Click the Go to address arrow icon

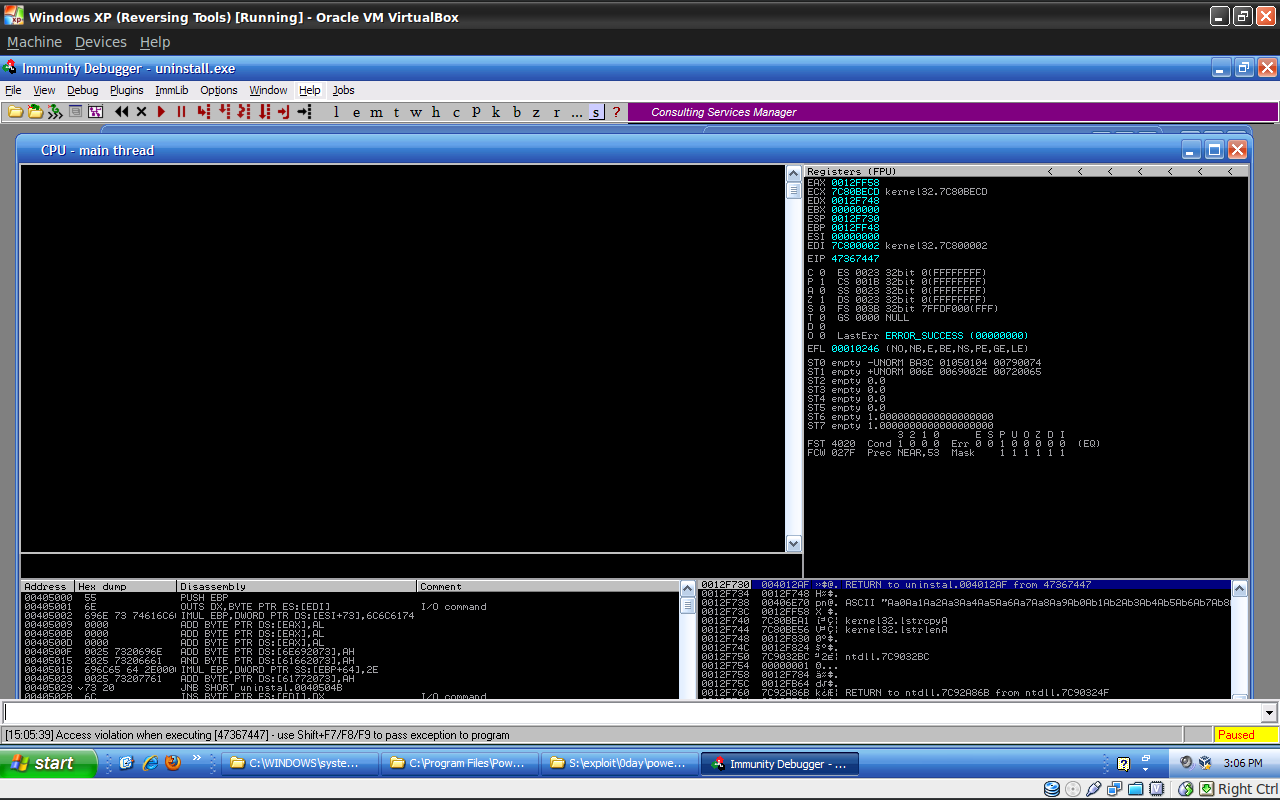pyautogui.click(x=304, y=112)
